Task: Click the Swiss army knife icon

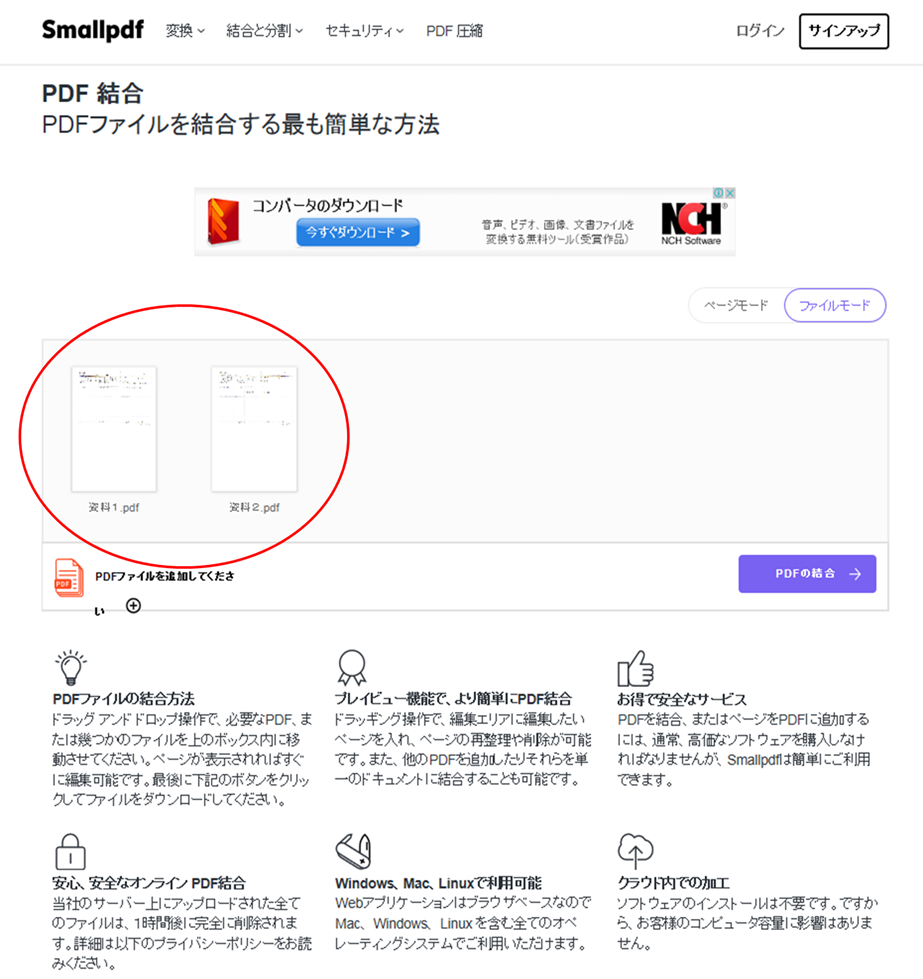Action: coord(353,851)
